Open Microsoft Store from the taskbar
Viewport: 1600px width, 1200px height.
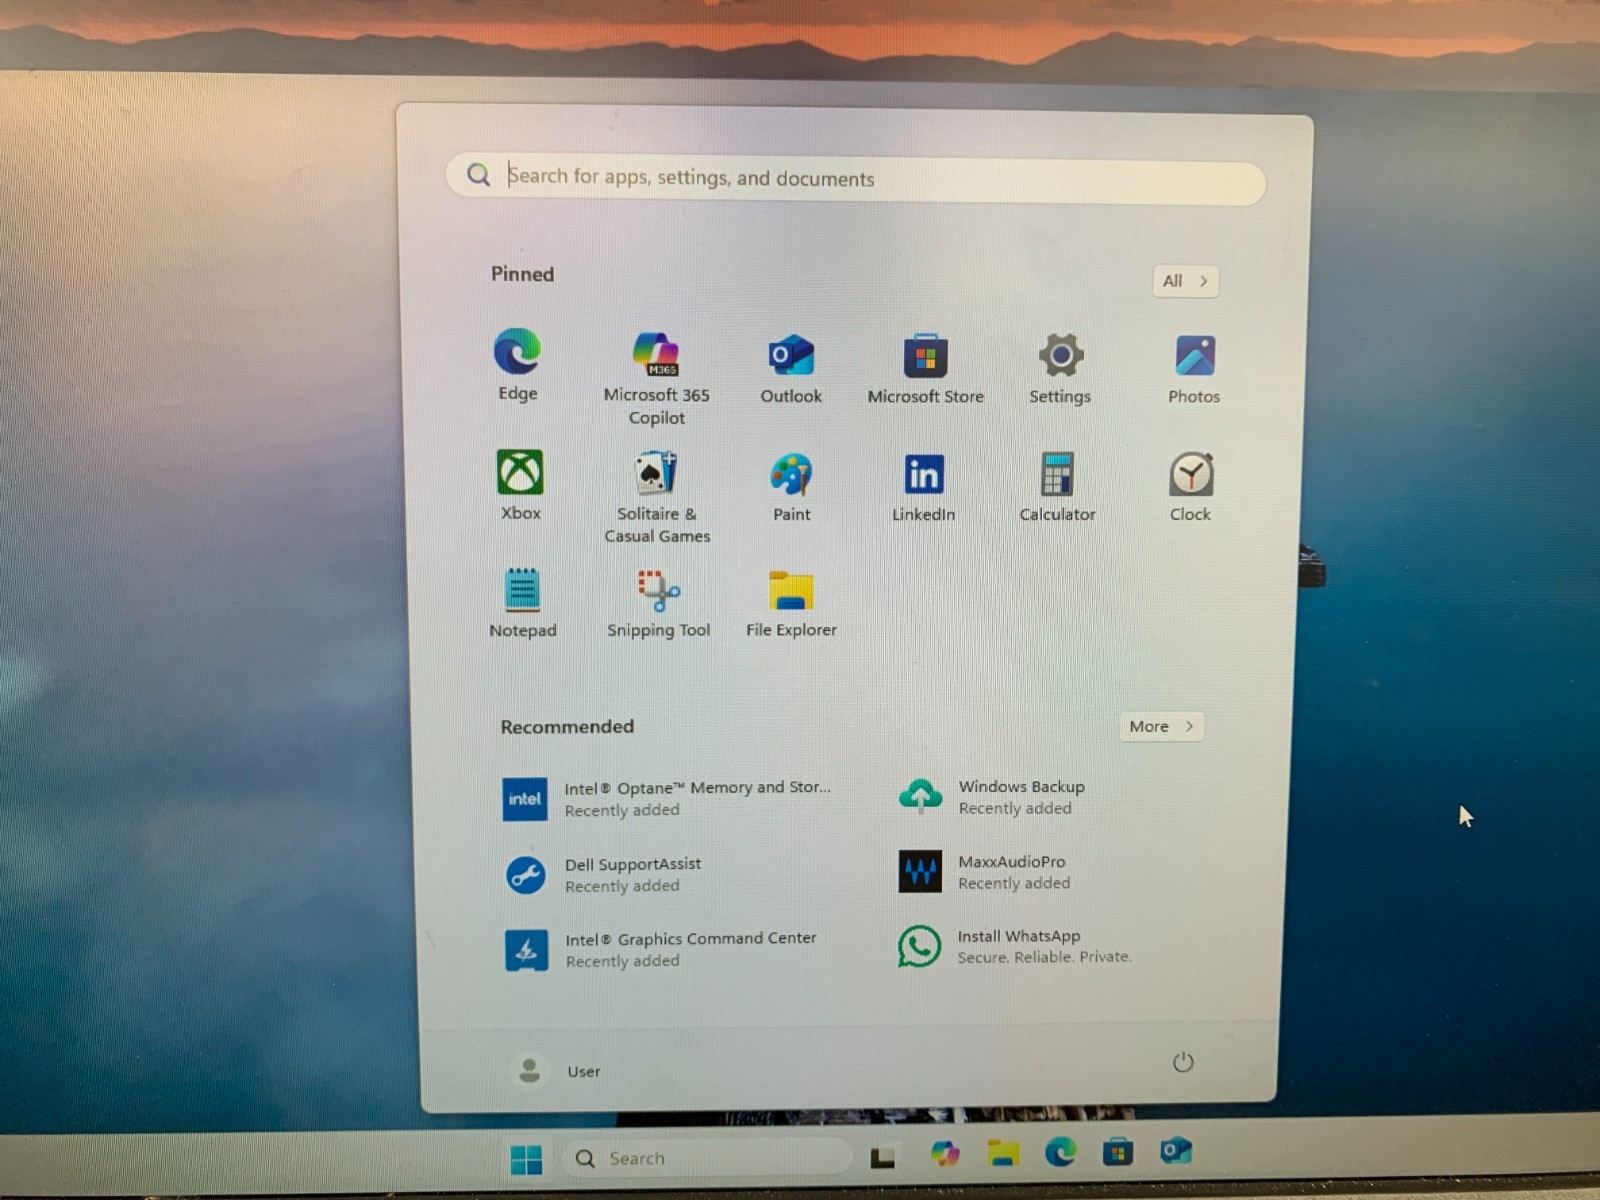pos(1118,1153)
